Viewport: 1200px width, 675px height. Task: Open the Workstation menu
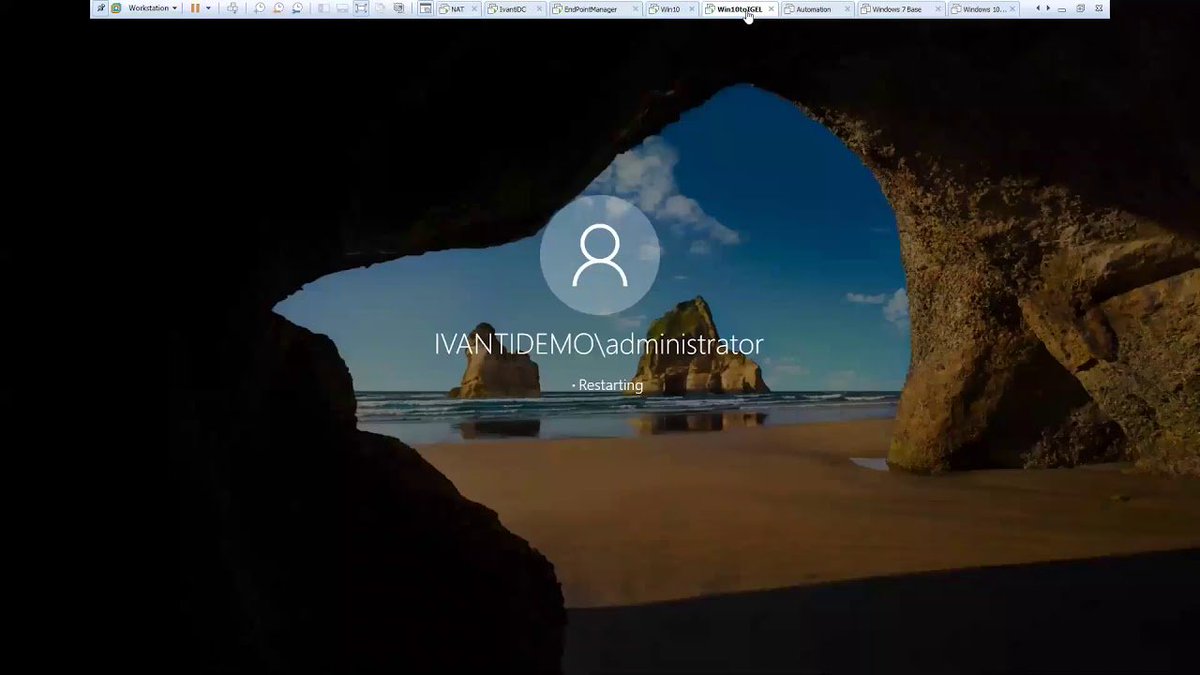pos(152,8)
